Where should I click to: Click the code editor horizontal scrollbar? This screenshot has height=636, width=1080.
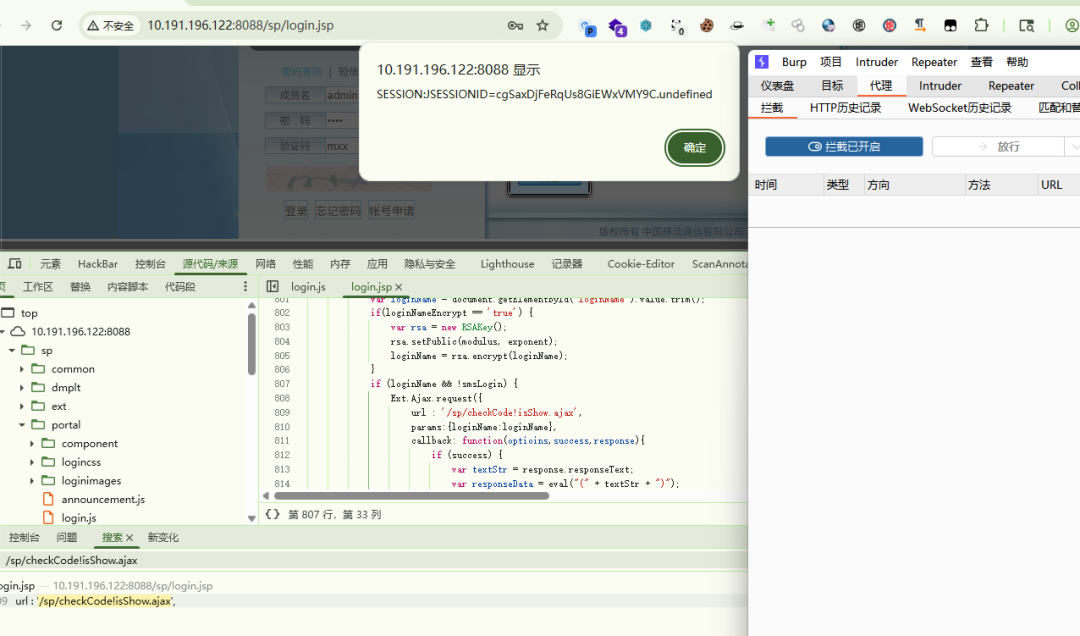click(x=411, y=495)
